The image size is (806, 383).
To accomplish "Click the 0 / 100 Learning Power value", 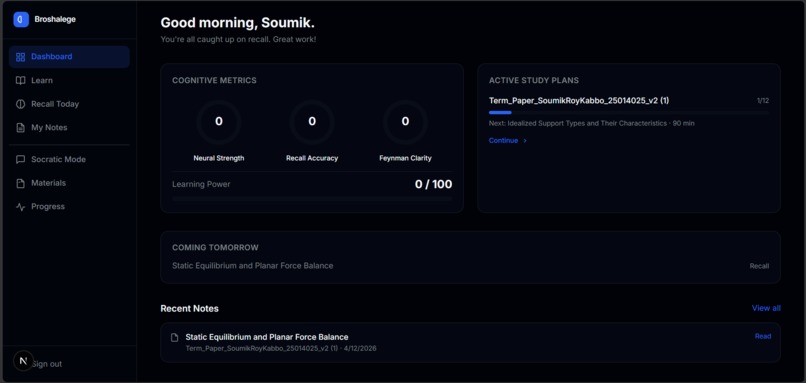I will [433, 184].
